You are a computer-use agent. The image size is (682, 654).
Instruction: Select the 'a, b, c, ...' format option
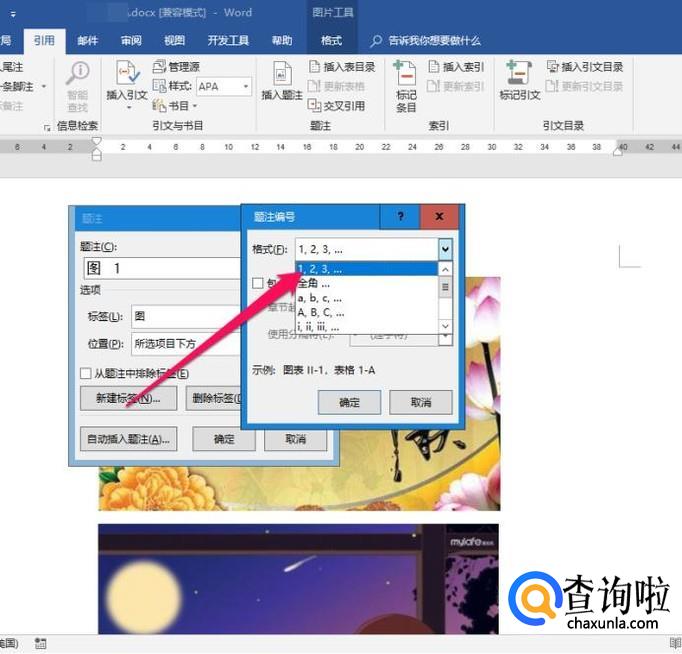click(367, 298)
